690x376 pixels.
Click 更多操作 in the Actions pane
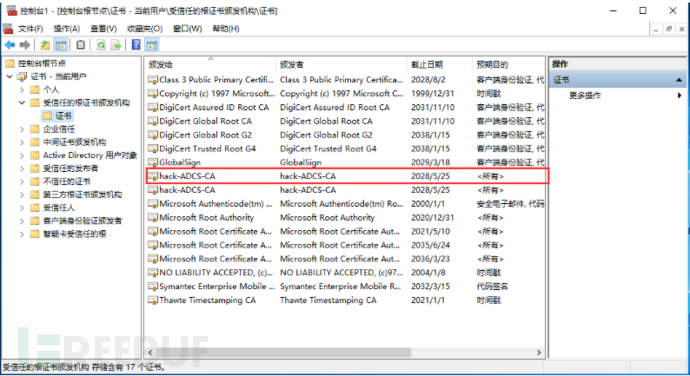tap(585, 95)
